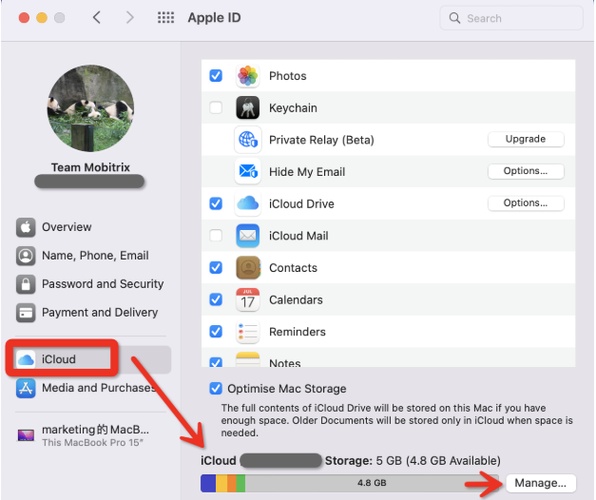Open the Overview section

91,227
